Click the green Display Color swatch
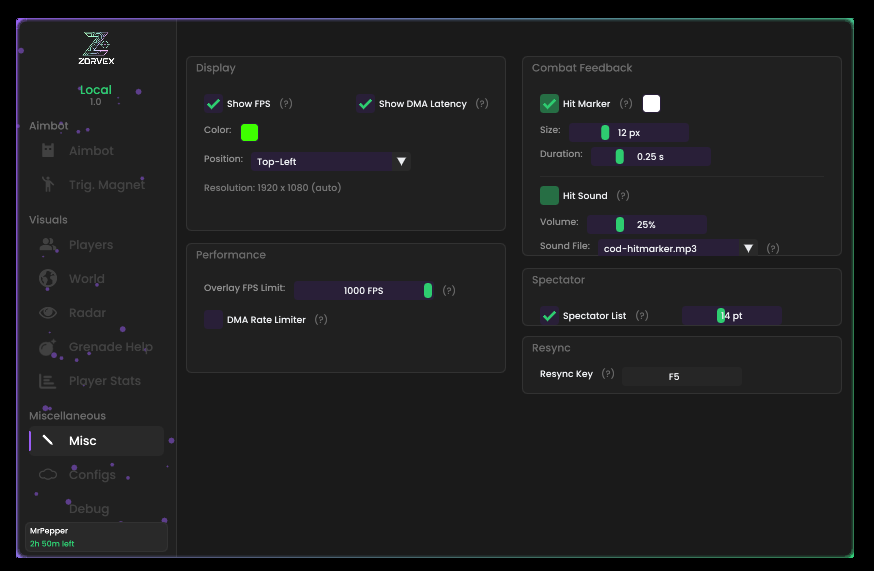 coord(249,132)
